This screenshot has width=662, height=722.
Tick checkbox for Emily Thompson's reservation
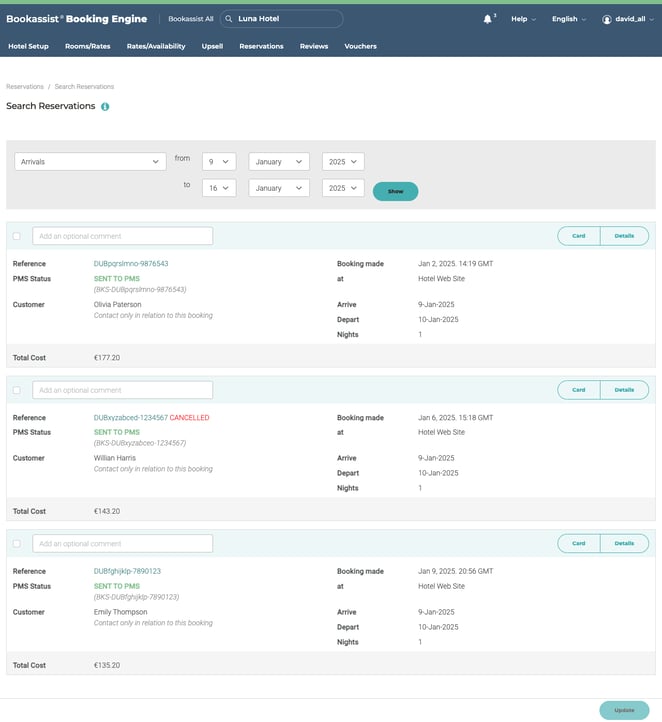pyautogui.click(x=16, y=544)
